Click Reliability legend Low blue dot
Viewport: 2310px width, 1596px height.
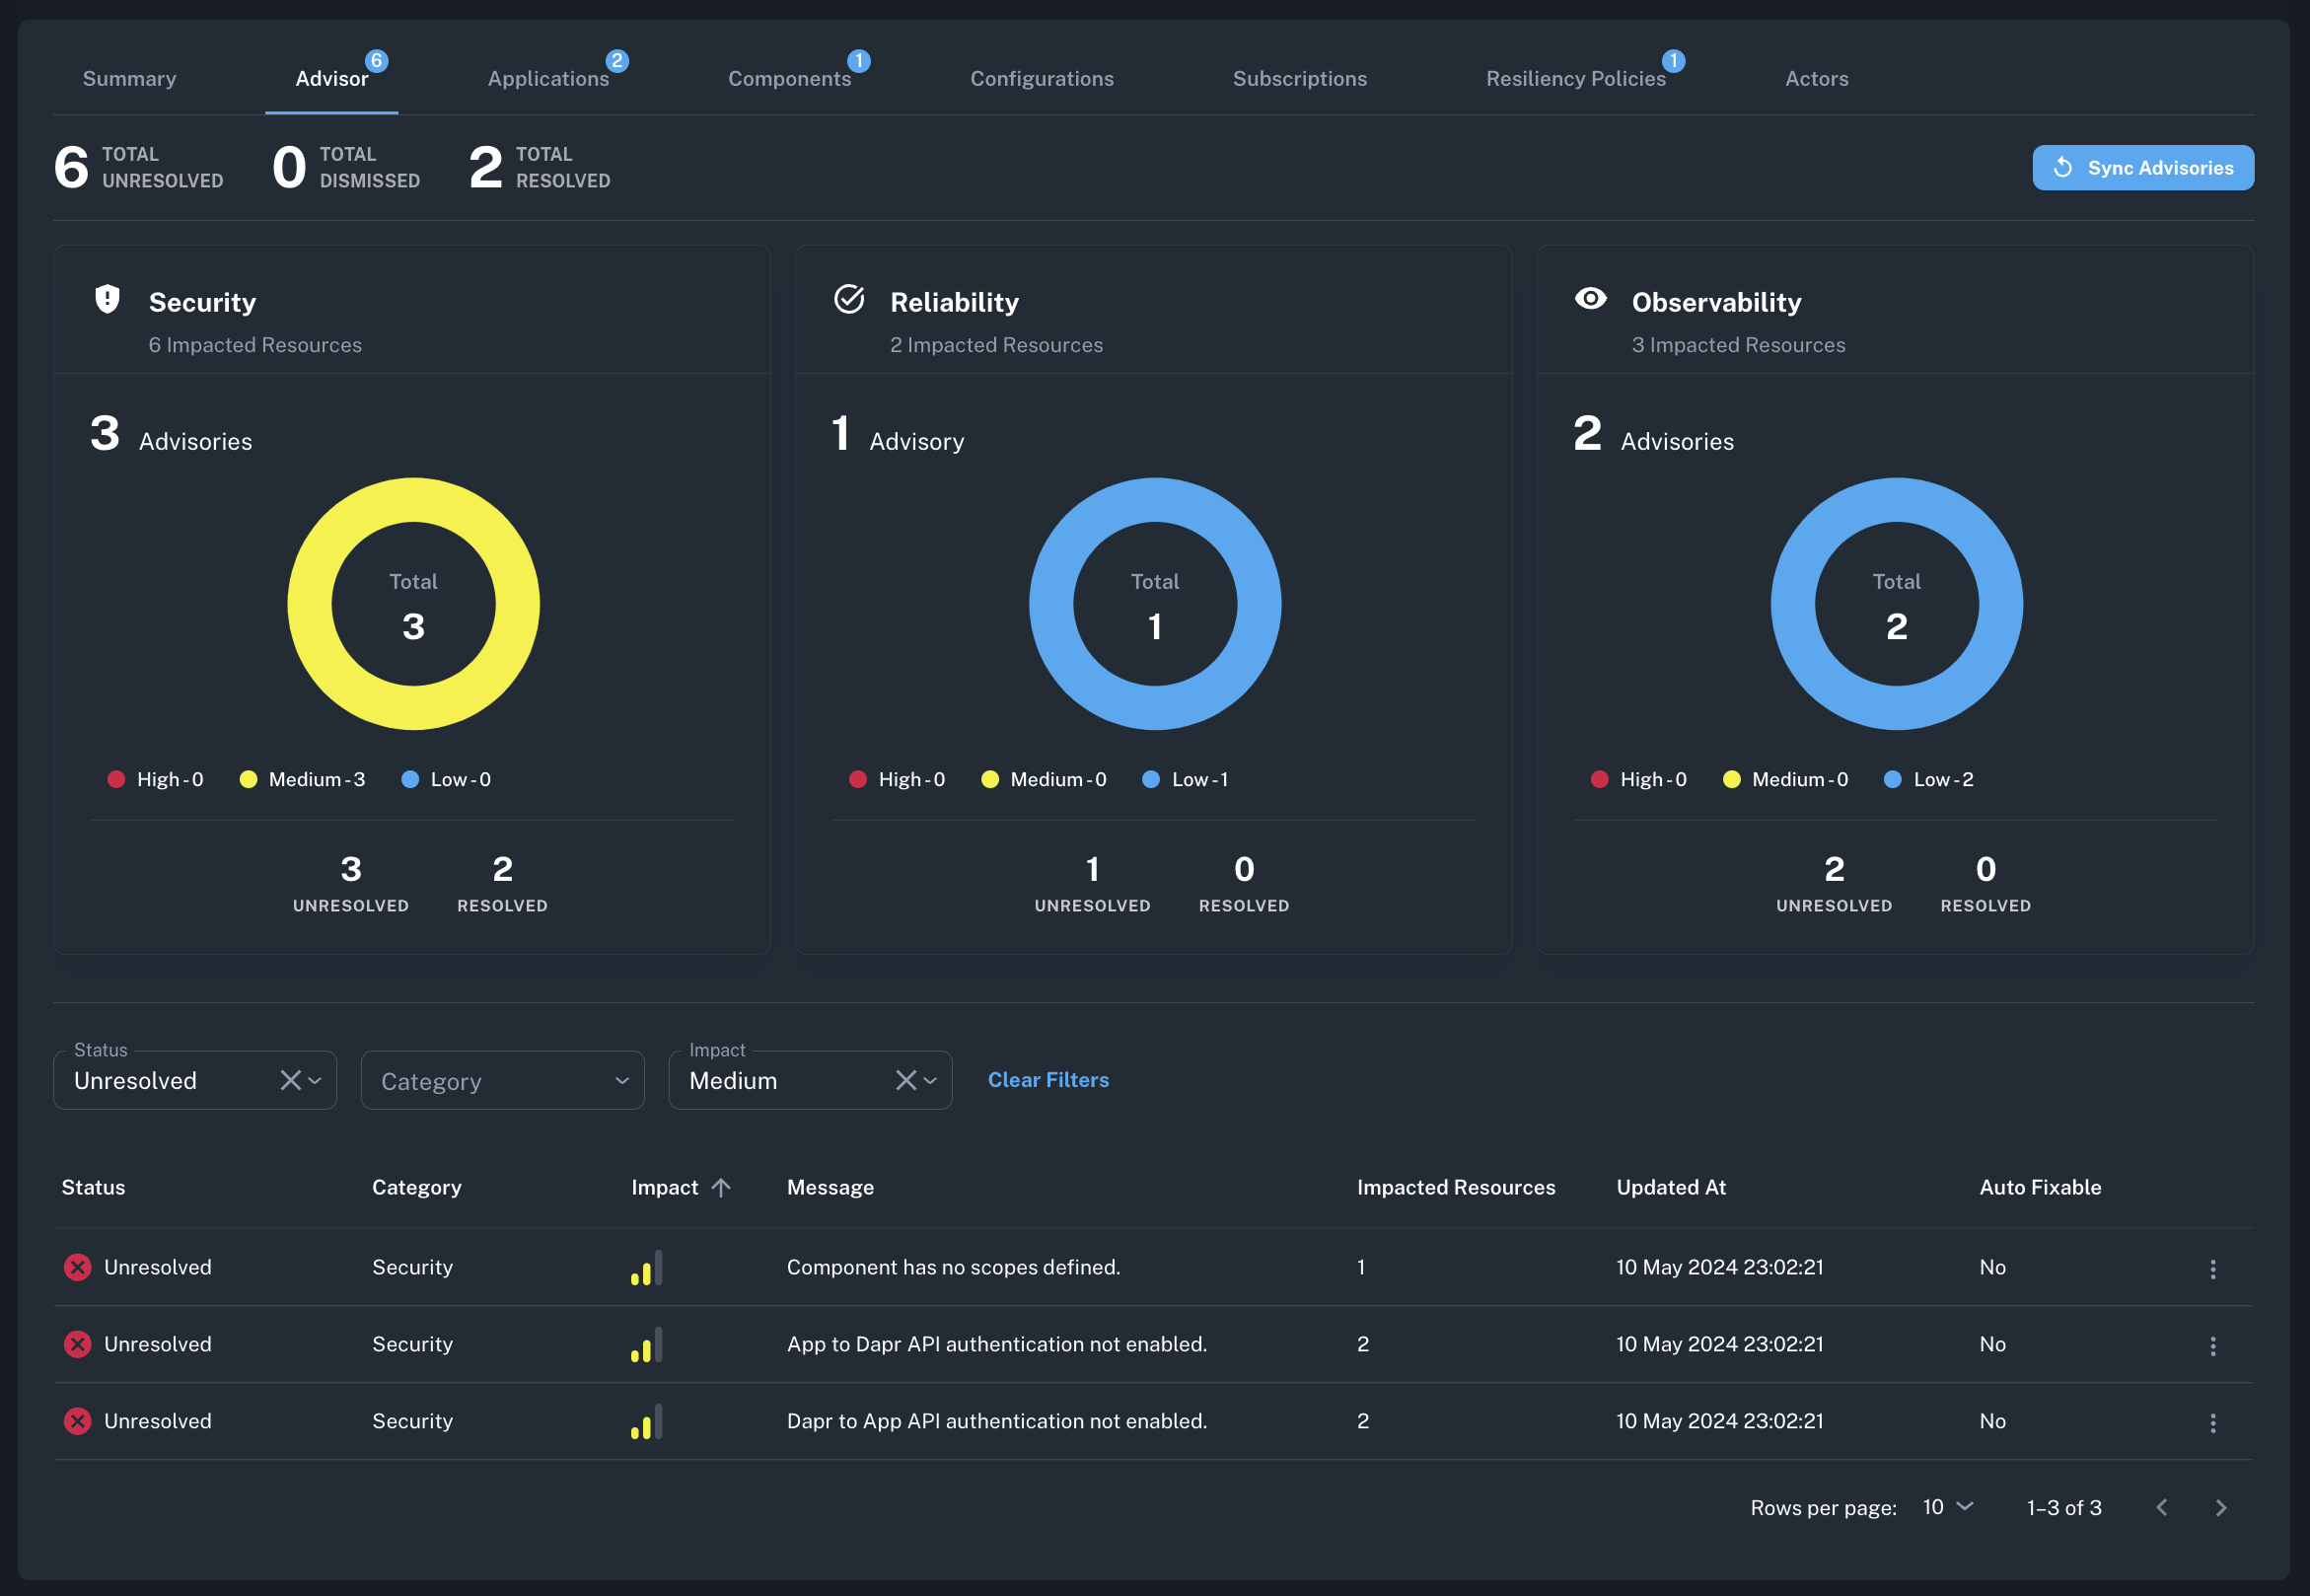click(1151, 778)
